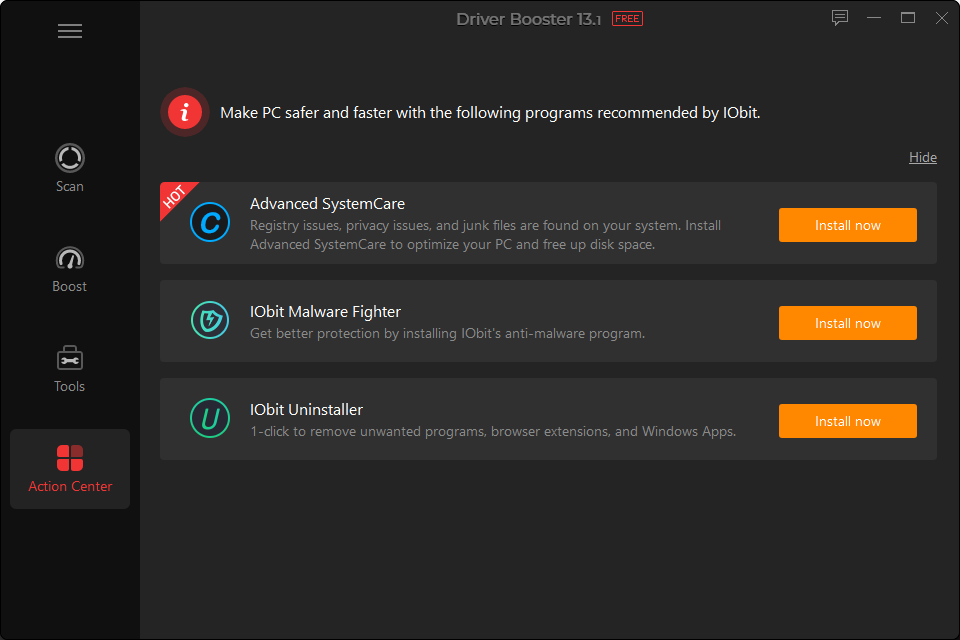The height and width of the screenshot is (640, 960).
Task: Install IObit Uninstaller now
Action: click(847, 421)
